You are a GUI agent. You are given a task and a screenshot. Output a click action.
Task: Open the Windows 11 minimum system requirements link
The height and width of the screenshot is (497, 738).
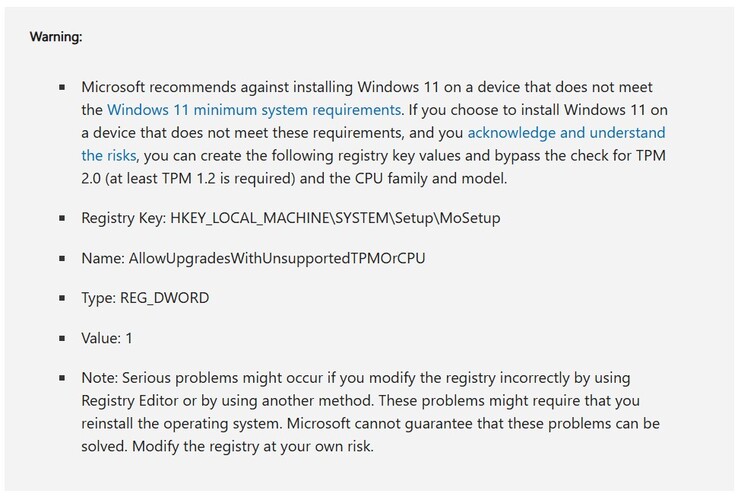tap(254, 109)
